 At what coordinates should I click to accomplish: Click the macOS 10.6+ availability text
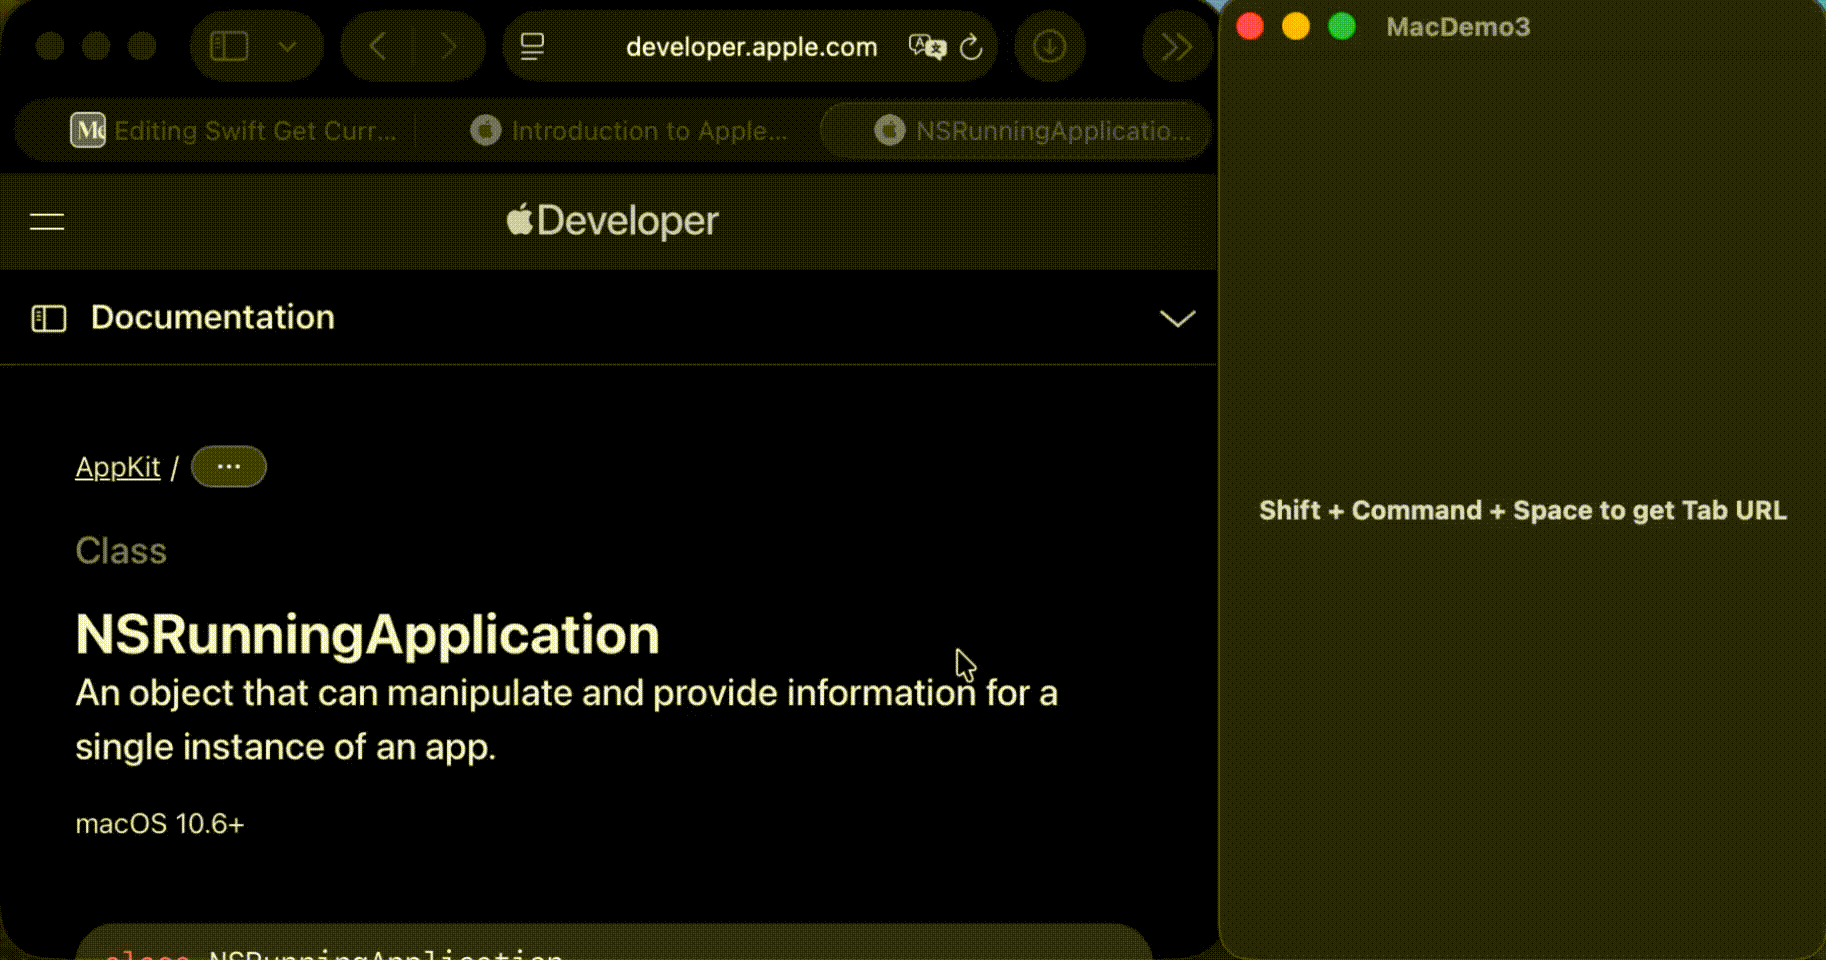click(160, 824)
